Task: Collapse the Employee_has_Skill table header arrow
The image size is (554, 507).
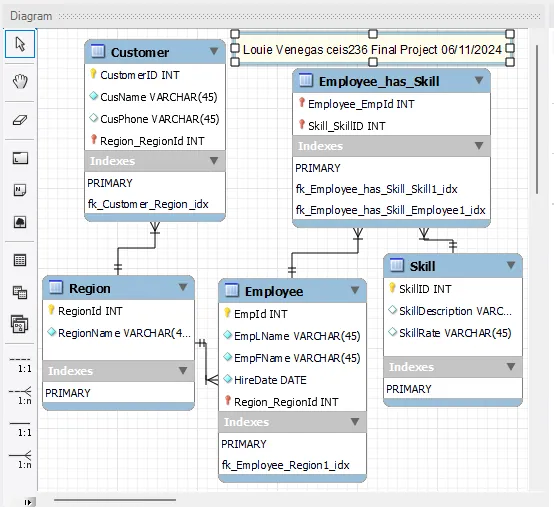Action: click(x=479, y=80)
